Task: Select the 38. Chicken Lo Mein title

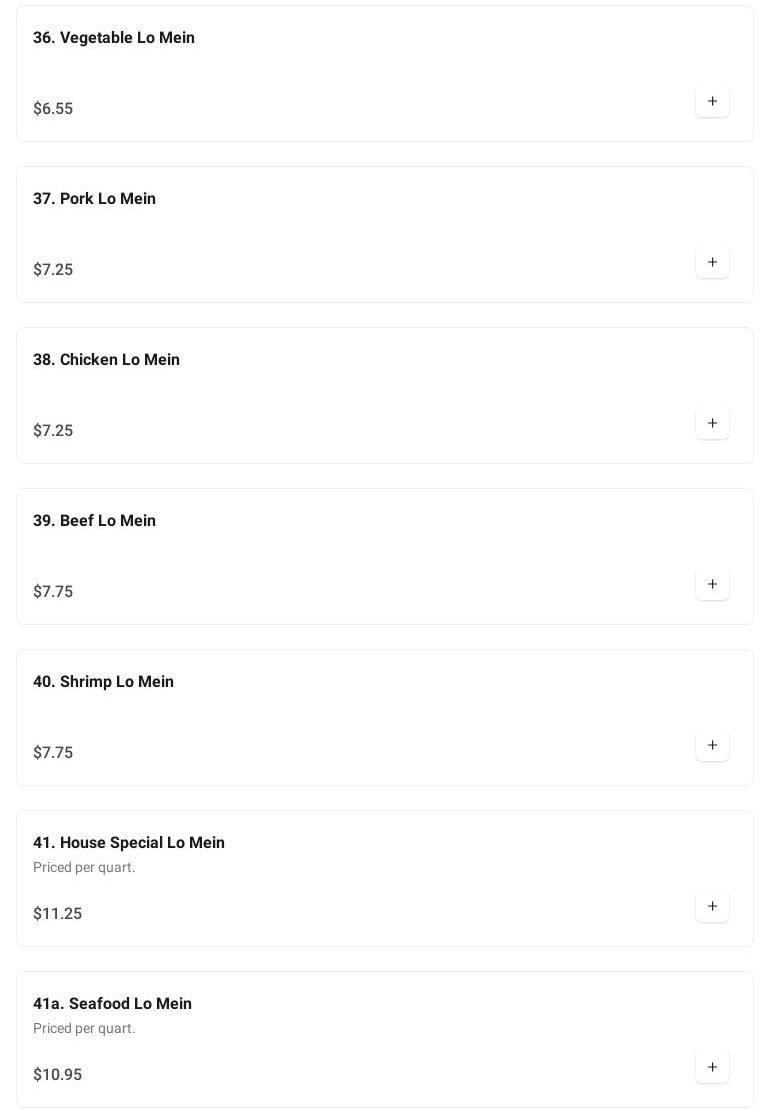Action: [106, 360]
